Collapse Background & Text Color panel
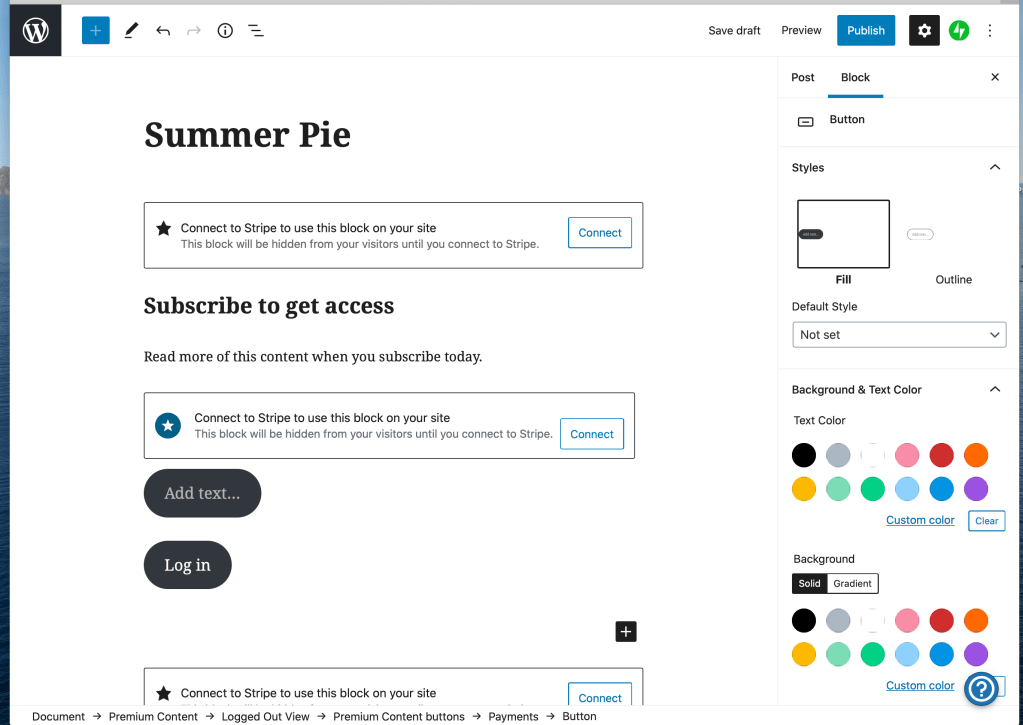This screenshot has height=725, width=1023. 994,390
